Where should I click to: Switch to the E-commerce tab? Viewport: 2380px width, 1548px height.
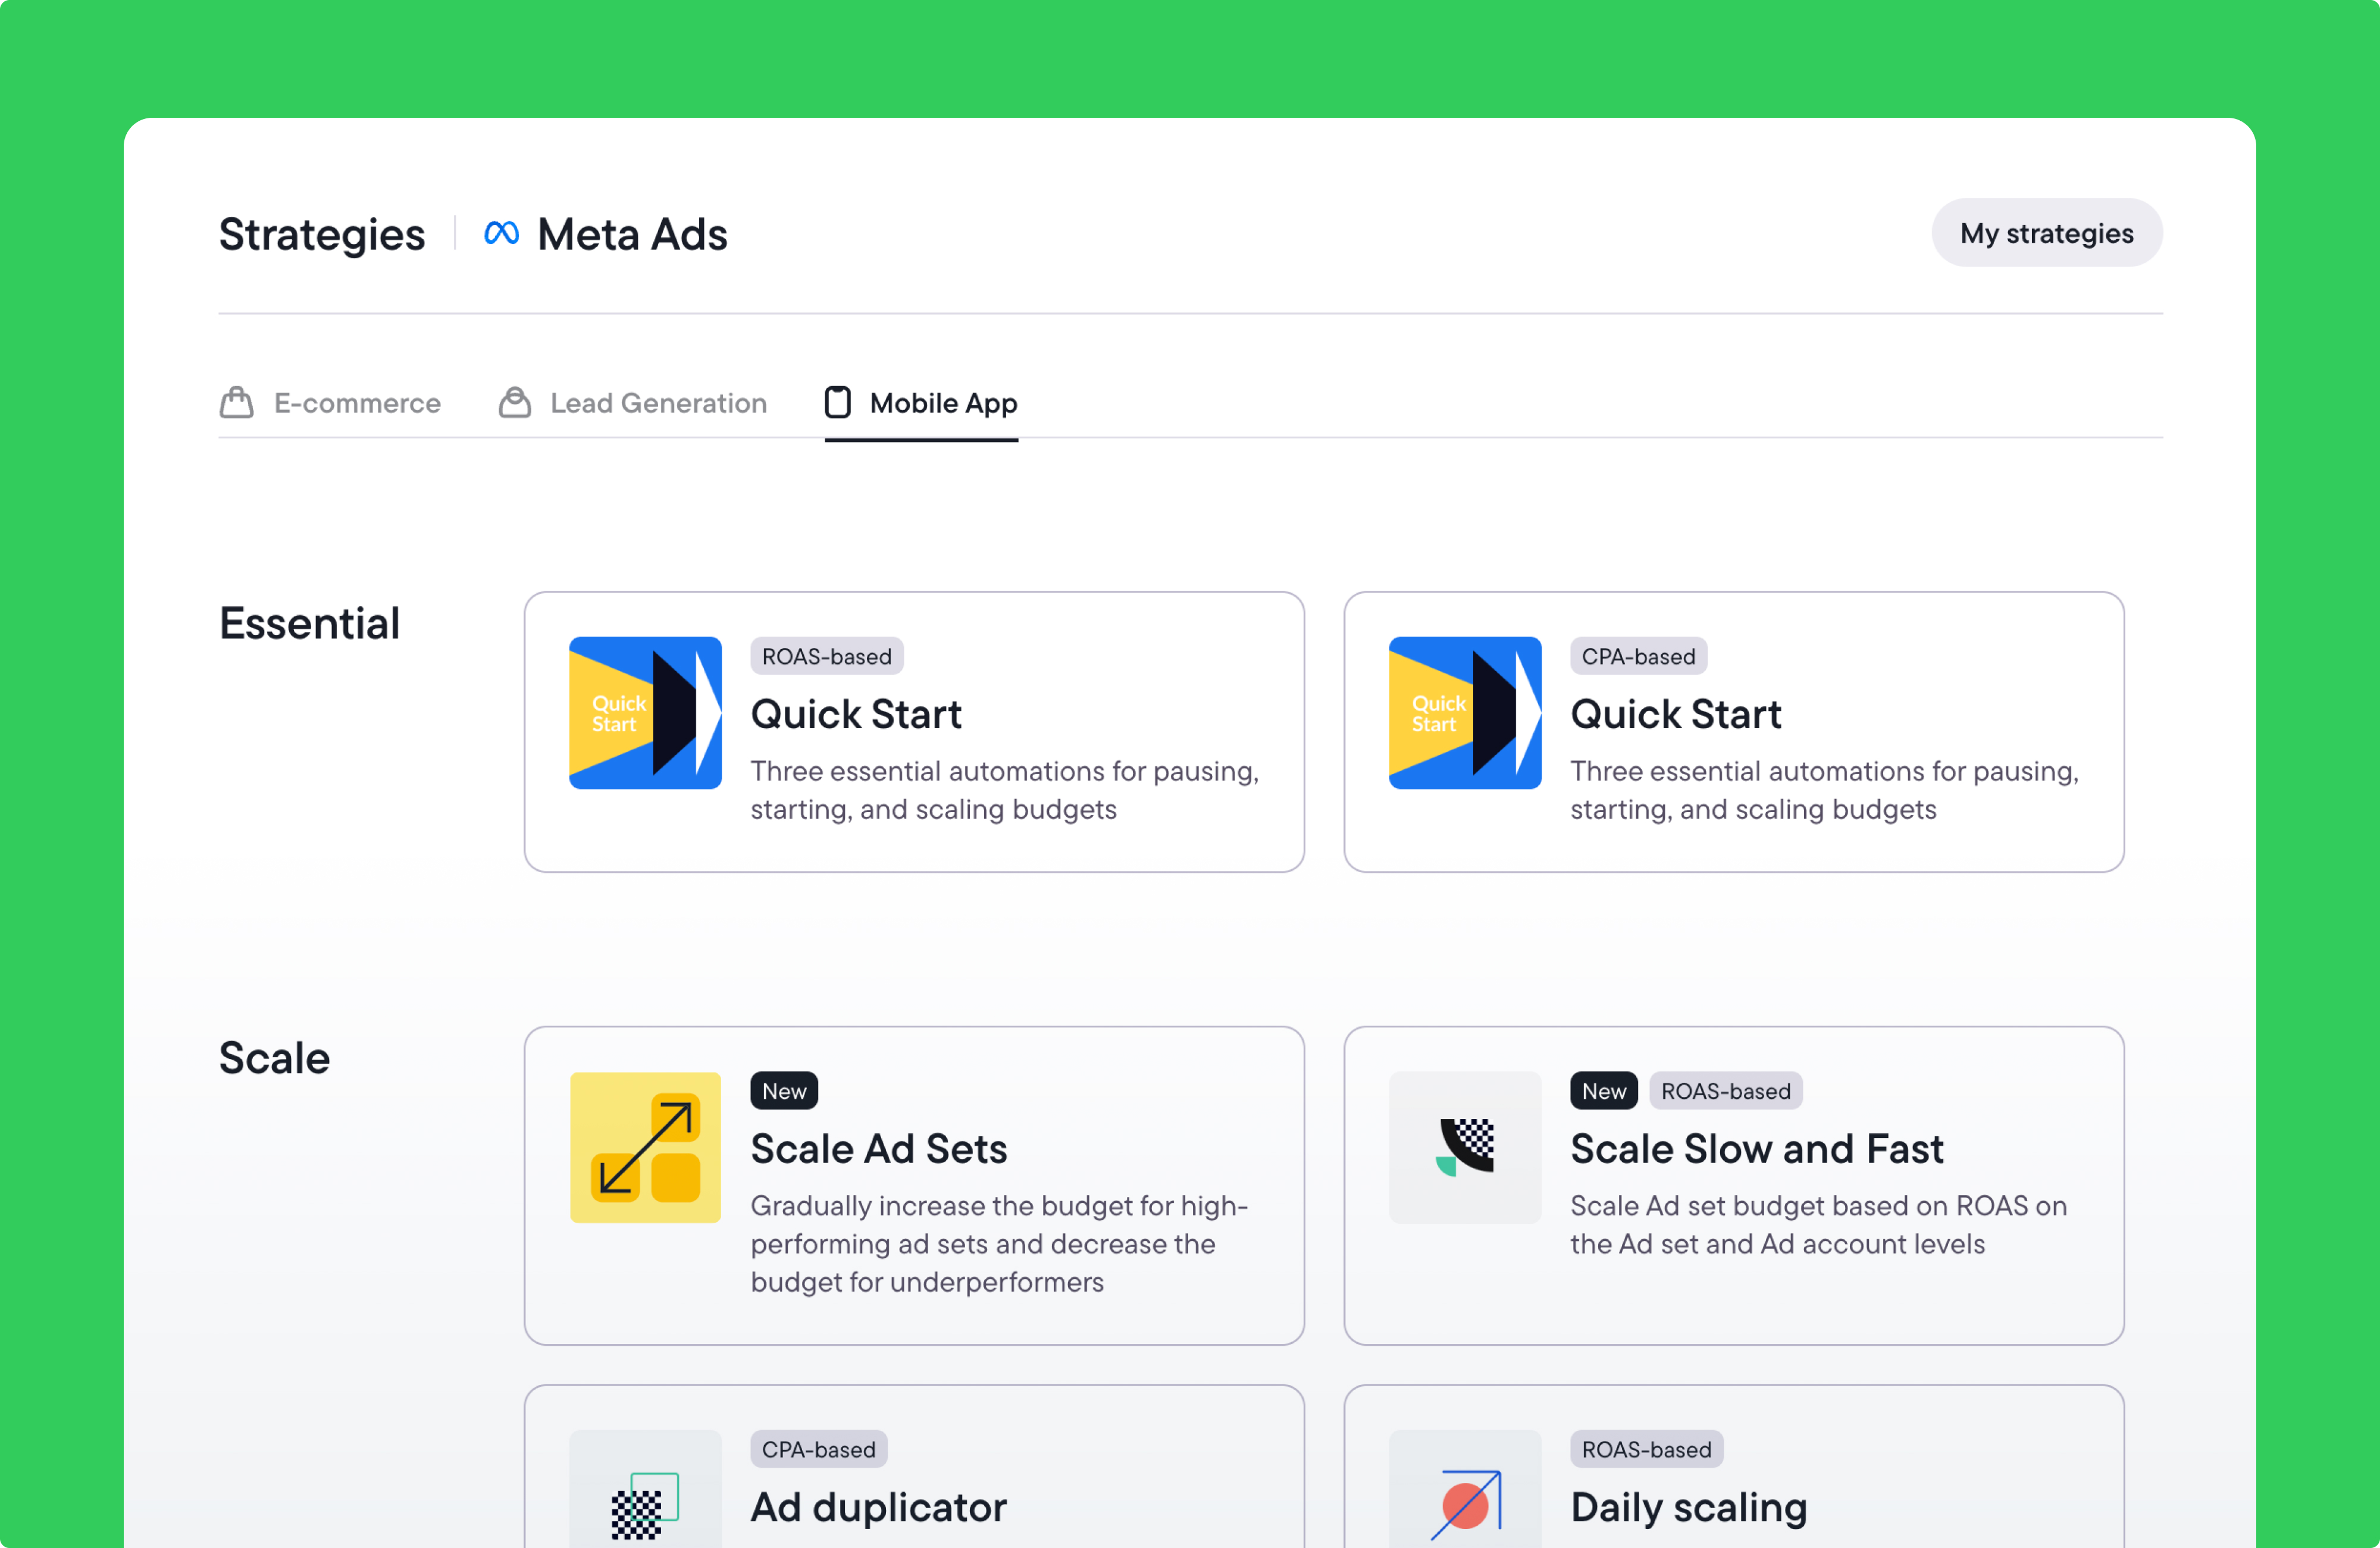pyautogui.click(x=356, y=403)
